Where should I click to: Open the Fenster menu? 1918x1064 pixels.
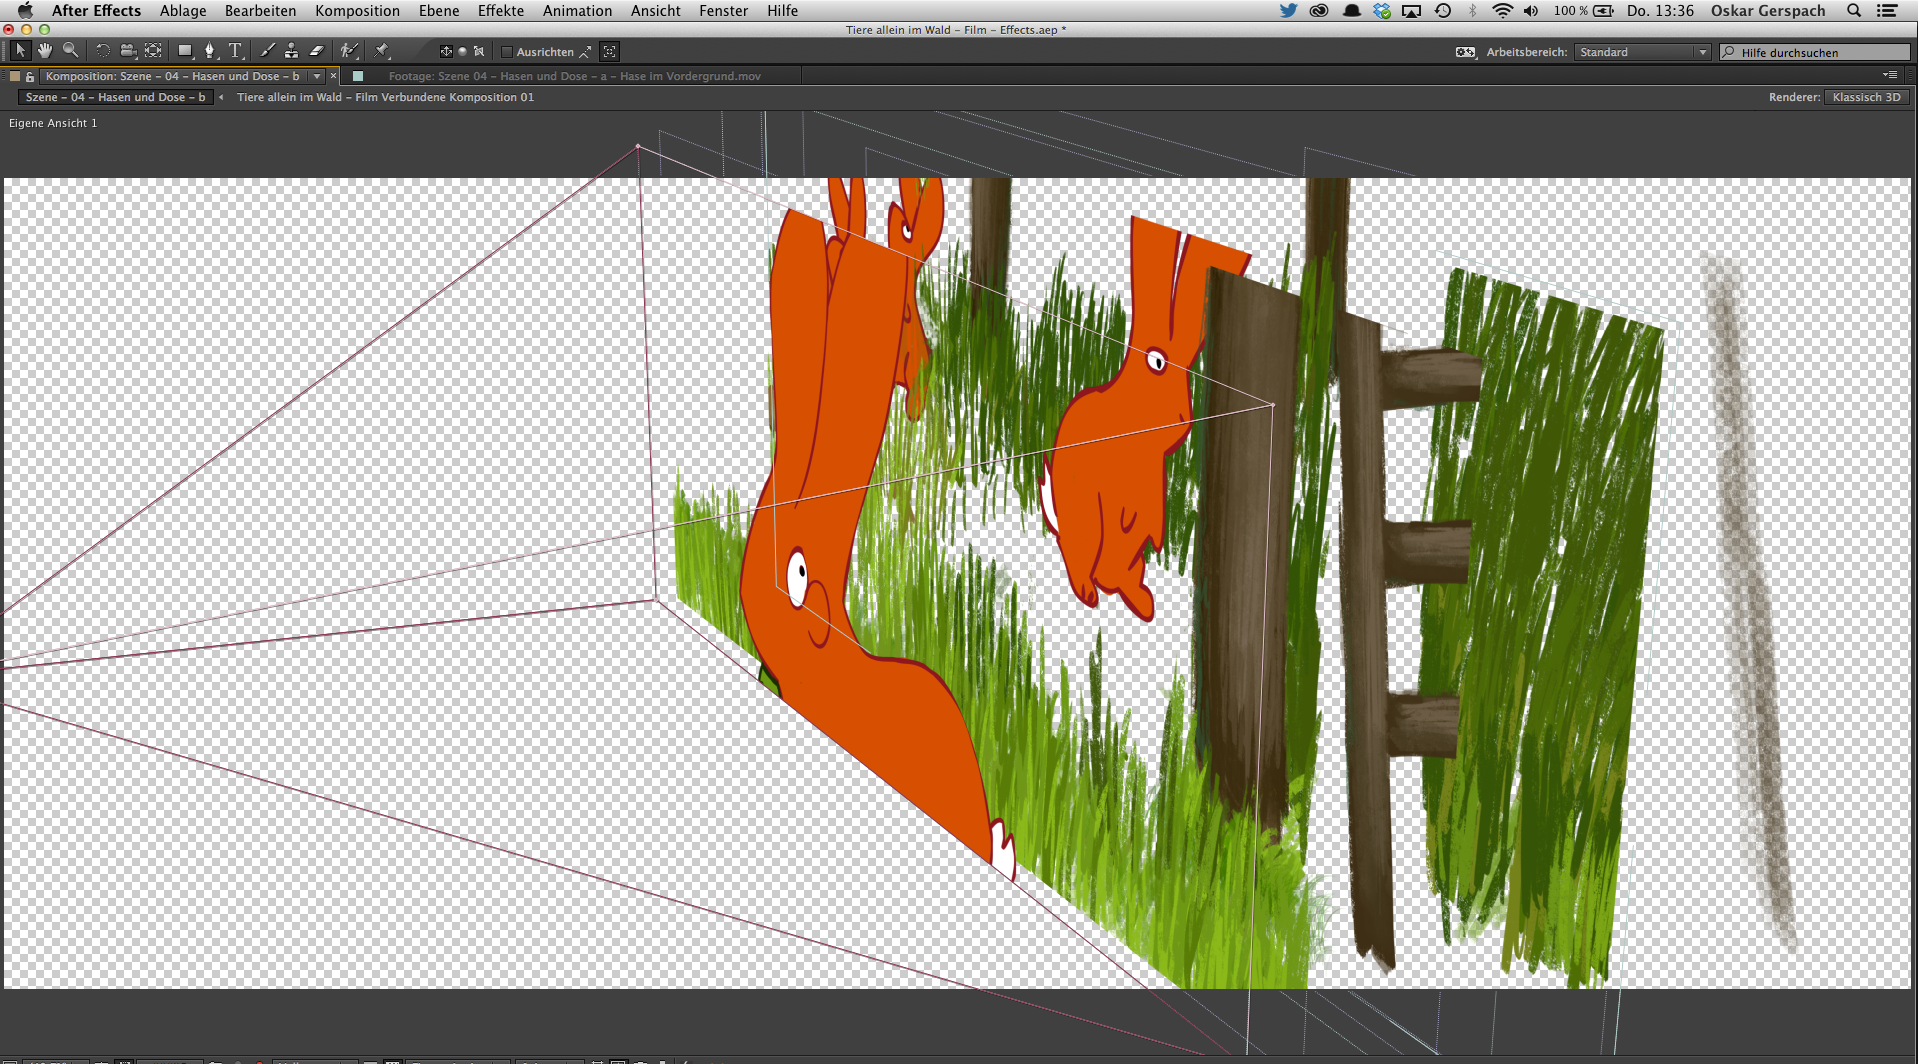tap(724, 10)
